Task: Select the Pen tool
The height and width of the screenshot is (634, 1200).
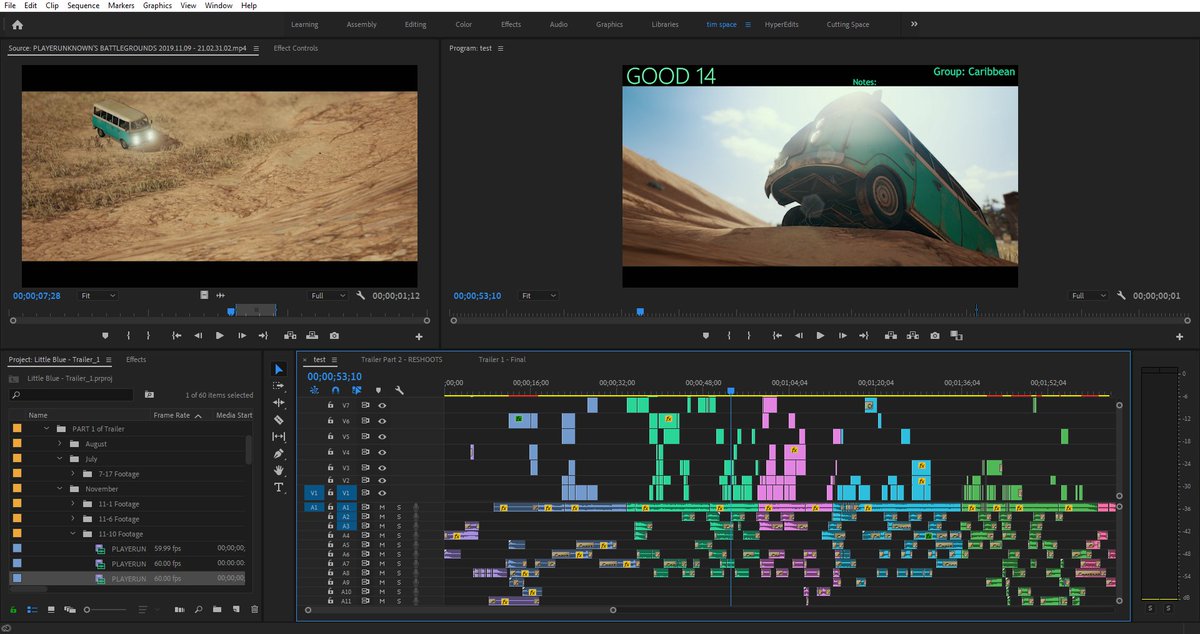Action: click(x=279, y=453)
